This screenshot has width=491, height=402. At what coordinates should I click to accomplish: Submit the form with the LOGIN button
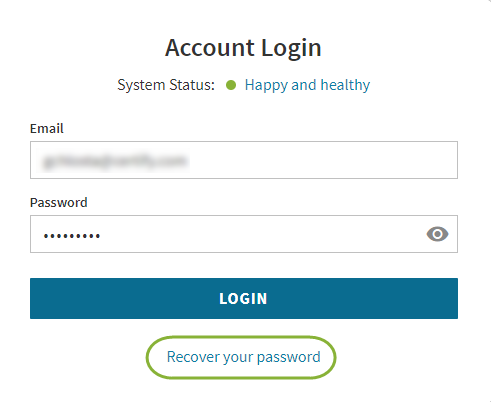click(244, 298)
